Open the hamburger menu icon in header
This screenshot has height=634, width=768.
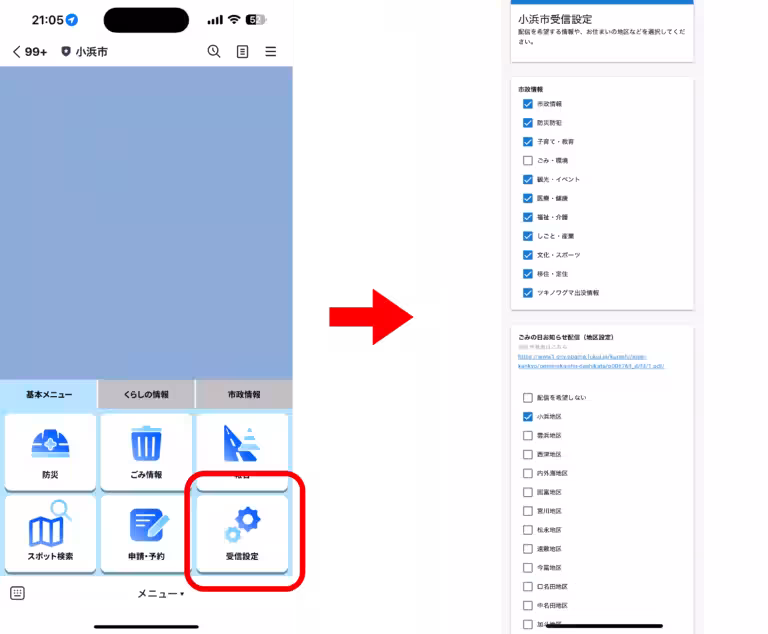[271, 52]
